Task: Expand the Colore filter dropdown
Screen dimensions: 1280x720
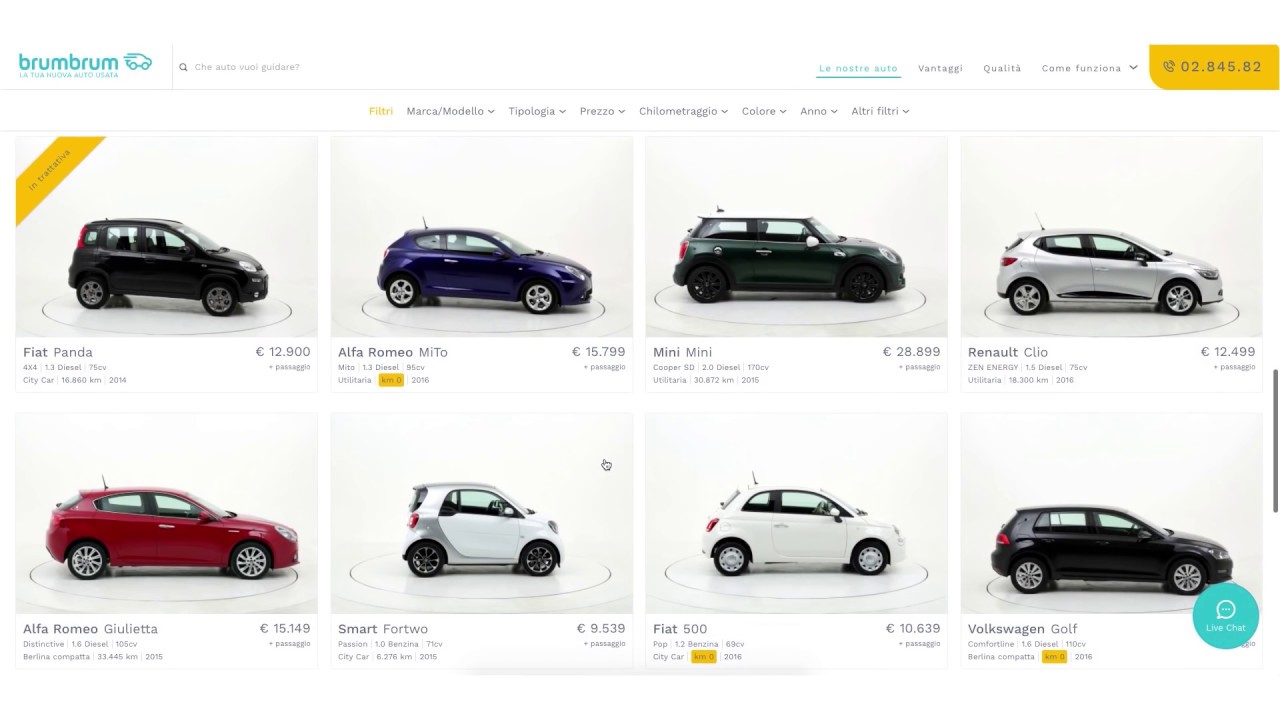Action: pos(764,111)
